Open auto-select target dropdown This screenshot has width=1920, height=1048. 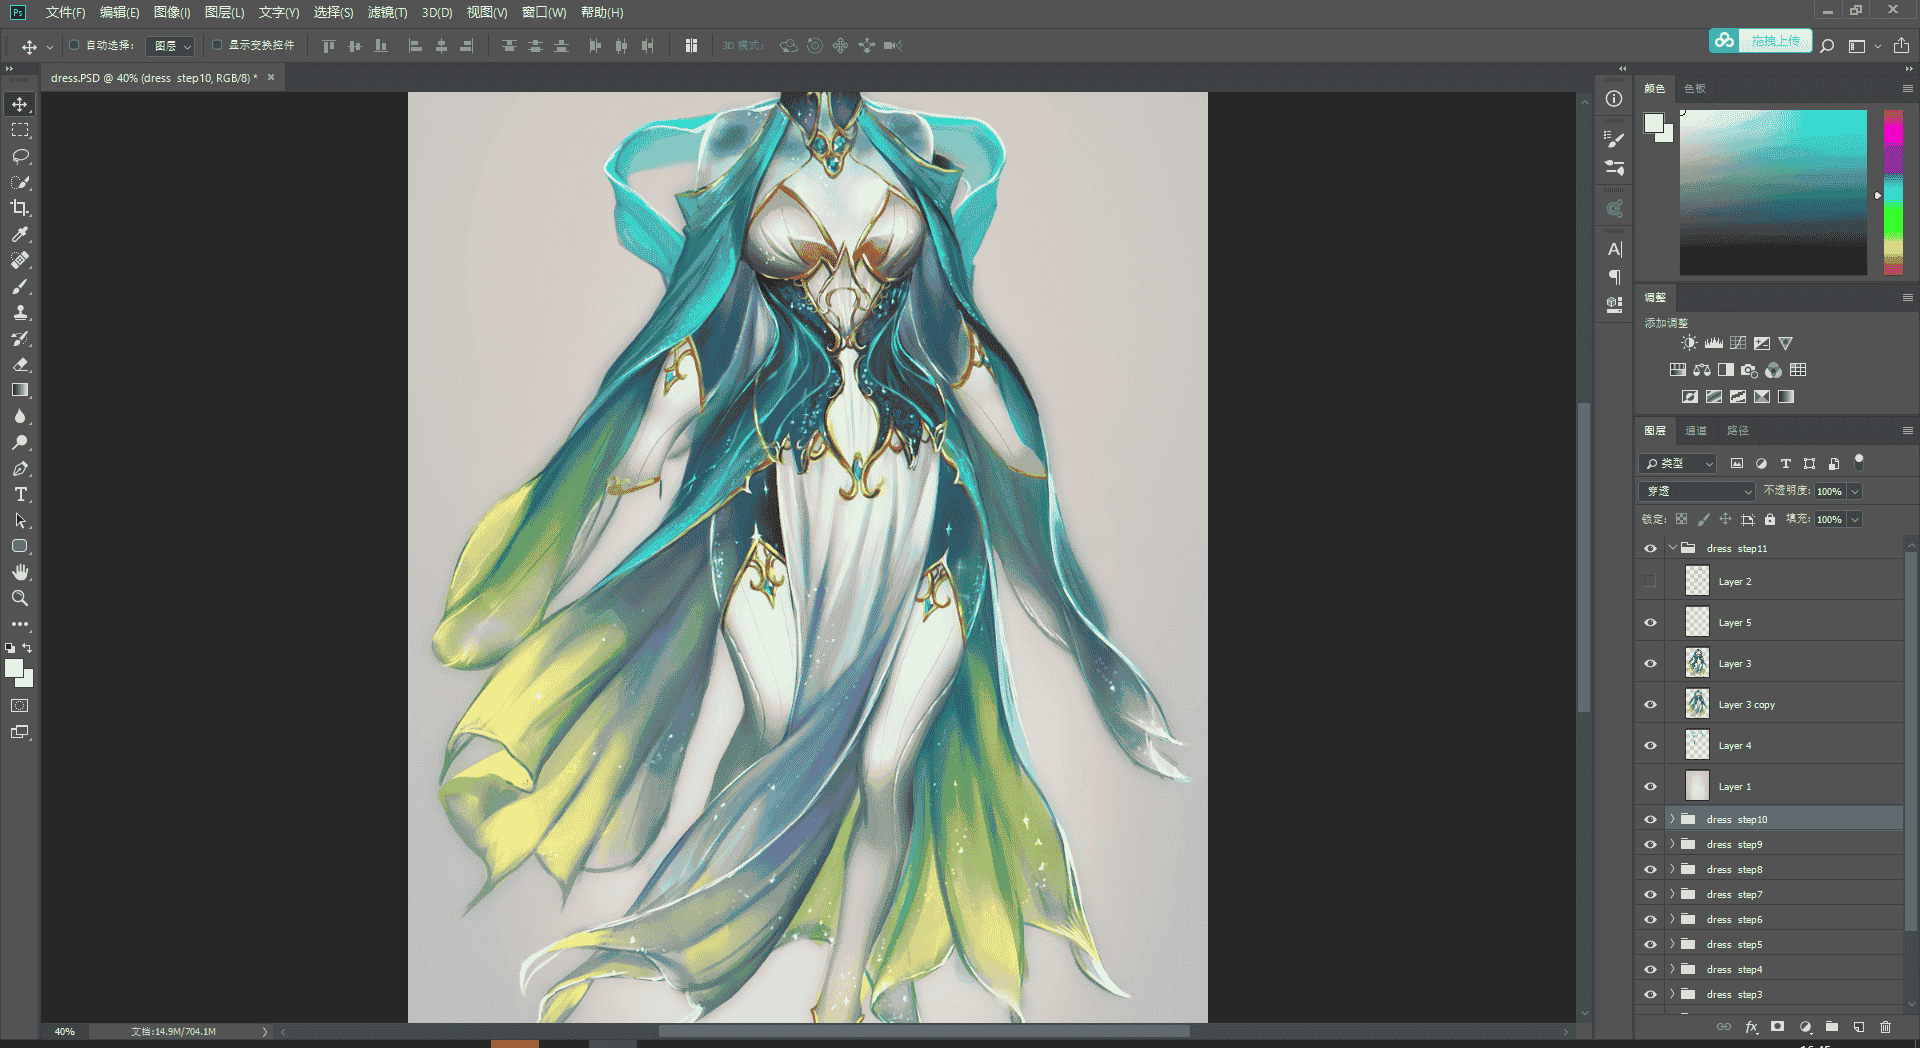(x=171, y=46)
